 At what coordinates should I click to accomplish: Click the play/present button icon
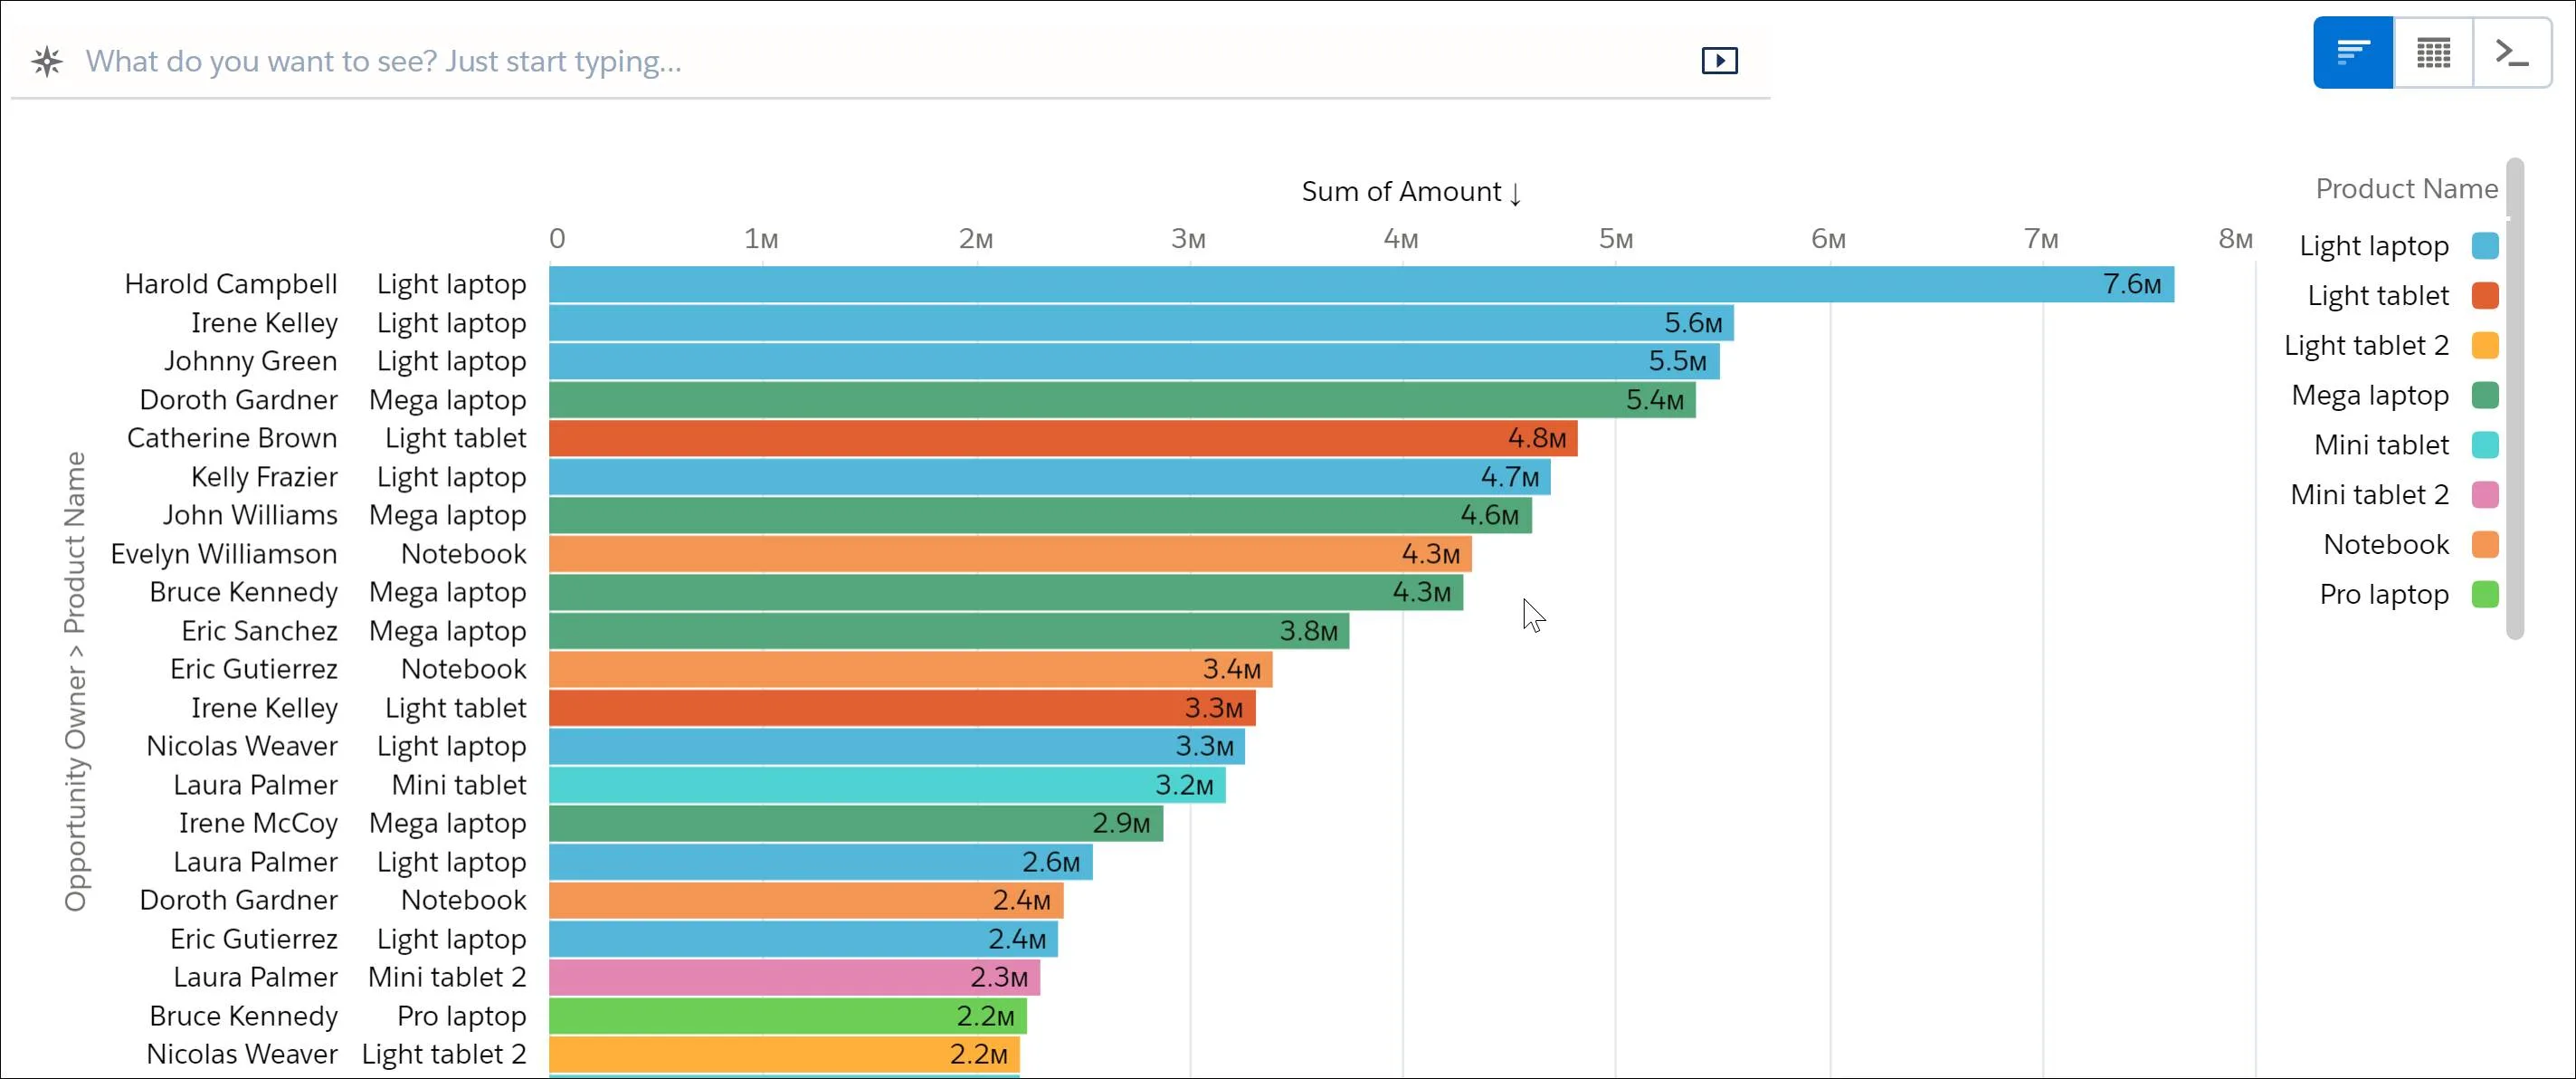click(1718, 61)
